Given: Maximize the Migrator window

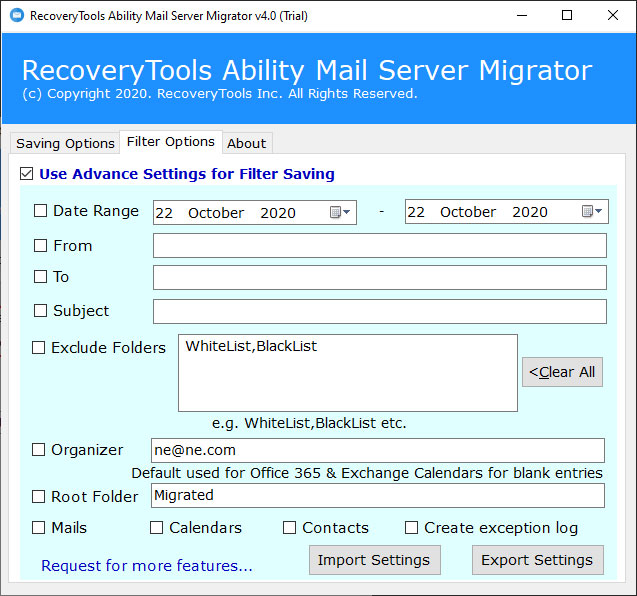Looking at the screenshot, I should [567, 15].
